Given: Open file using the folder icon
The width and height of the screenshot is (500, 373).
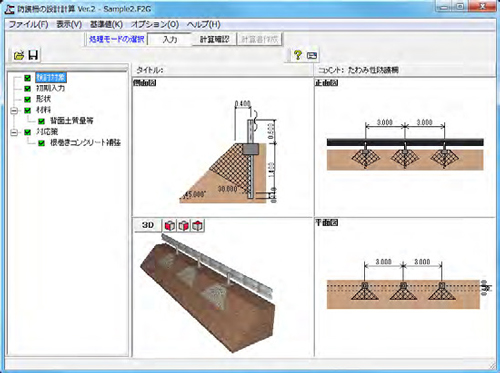Looking at the screenshot, I should pyautogui.click(x=19, y=55).
